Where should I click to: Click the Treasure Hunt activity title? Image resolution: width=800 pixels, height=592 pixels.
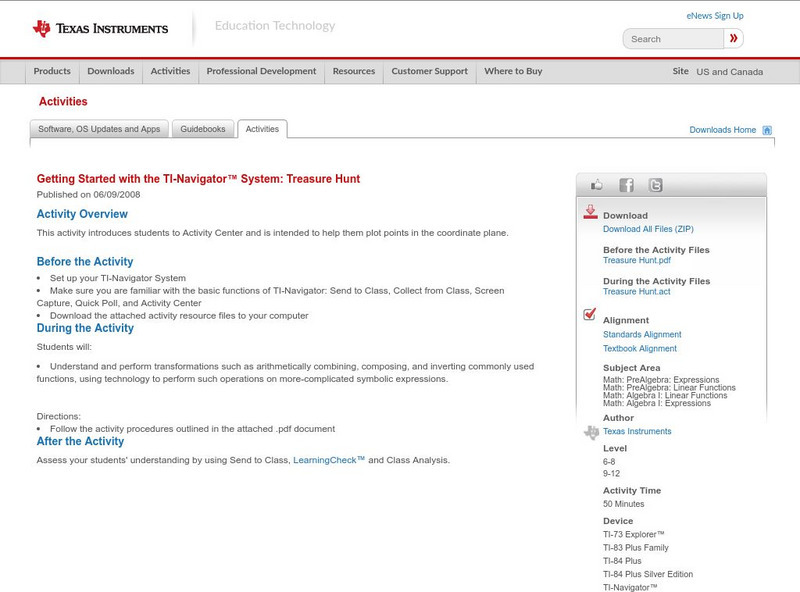198,179
